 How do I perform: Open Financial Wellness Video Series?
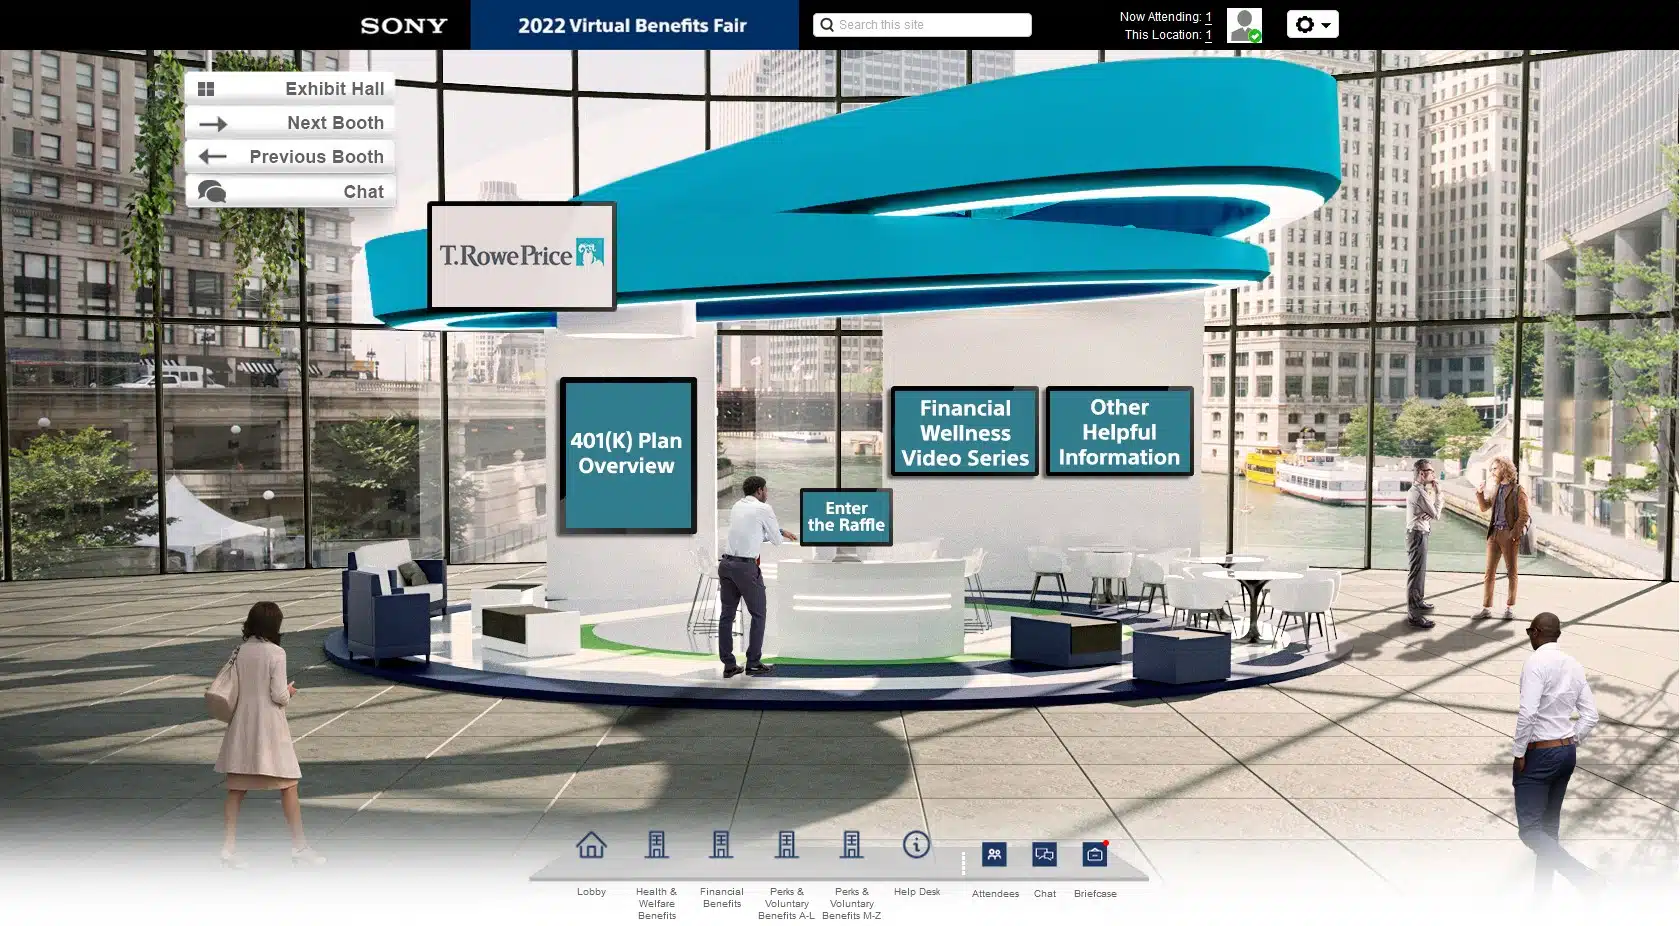click(x=965, y=432)
